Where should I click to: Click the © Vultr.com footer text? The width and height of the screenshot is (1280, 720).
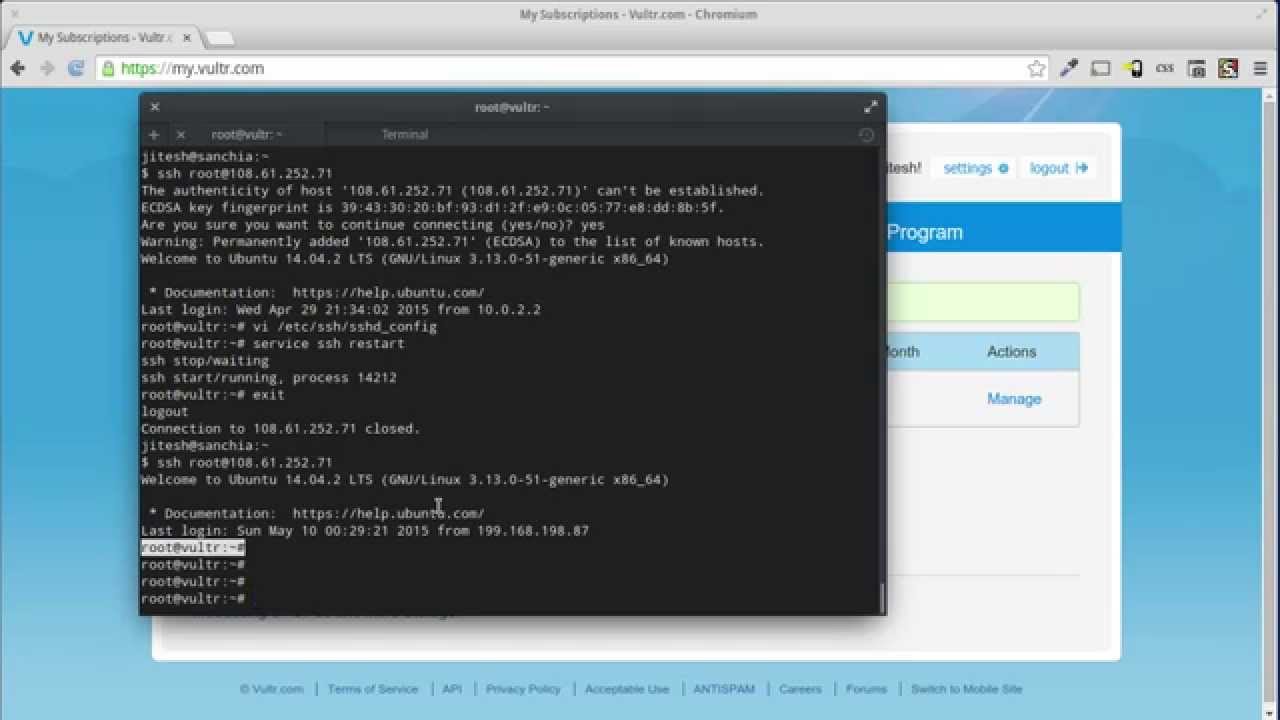(x=271, y=689)
